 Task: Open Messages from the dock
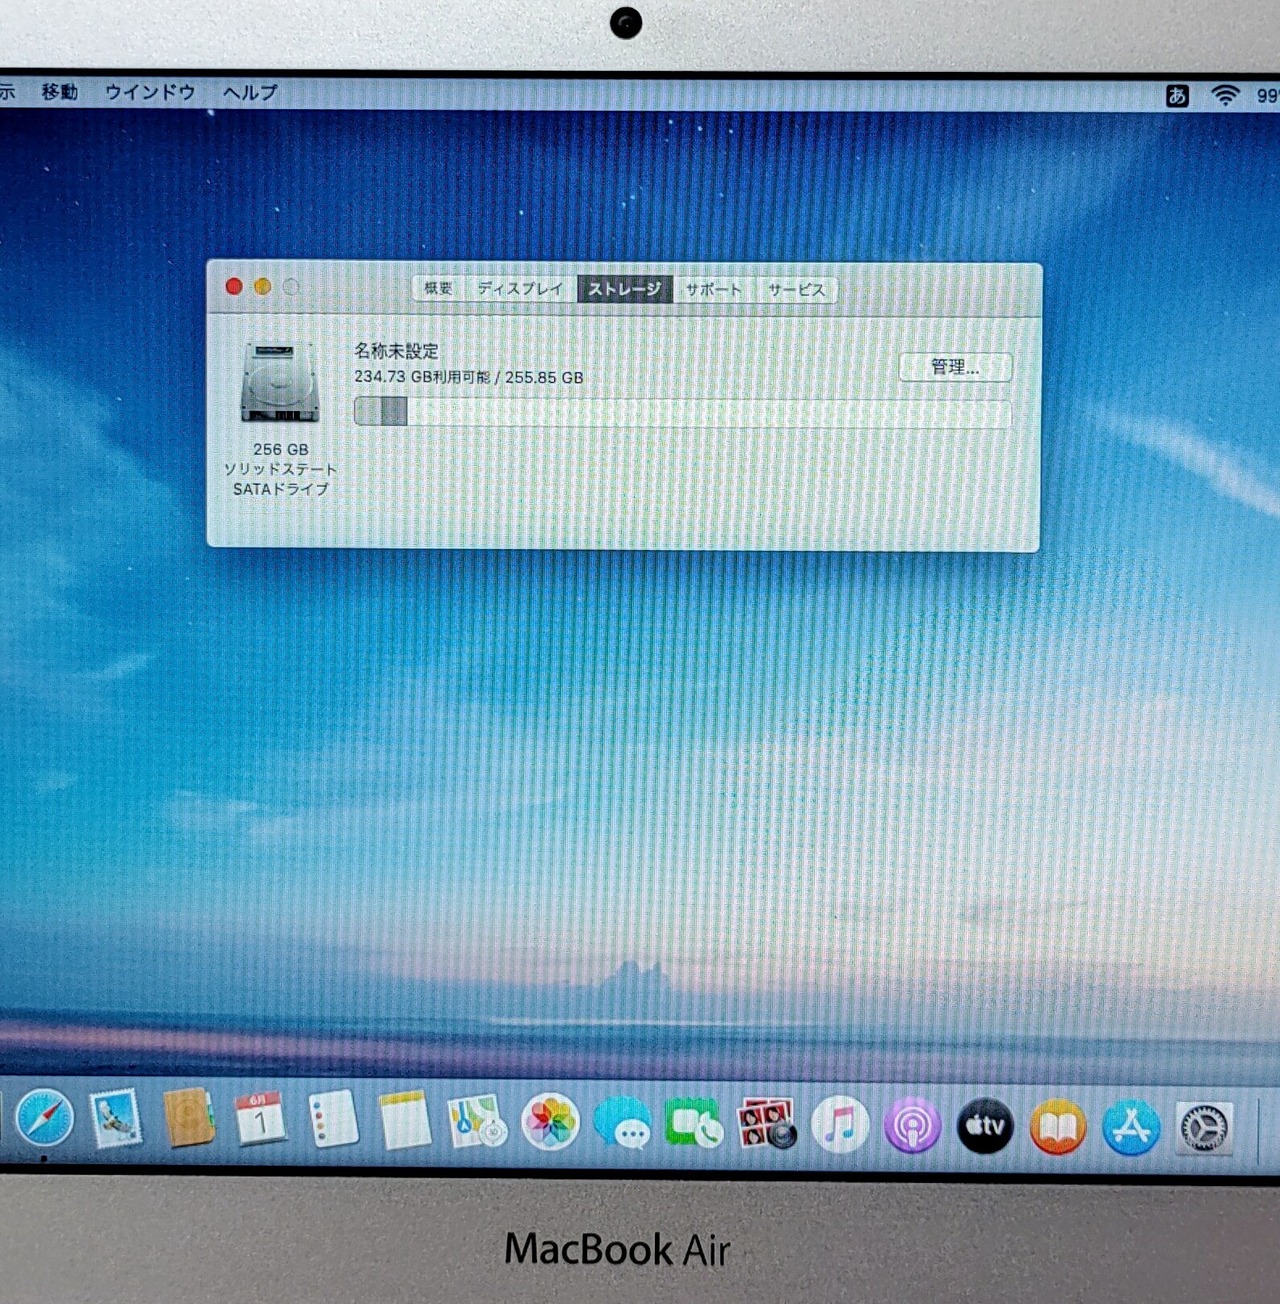point(622,1123)
